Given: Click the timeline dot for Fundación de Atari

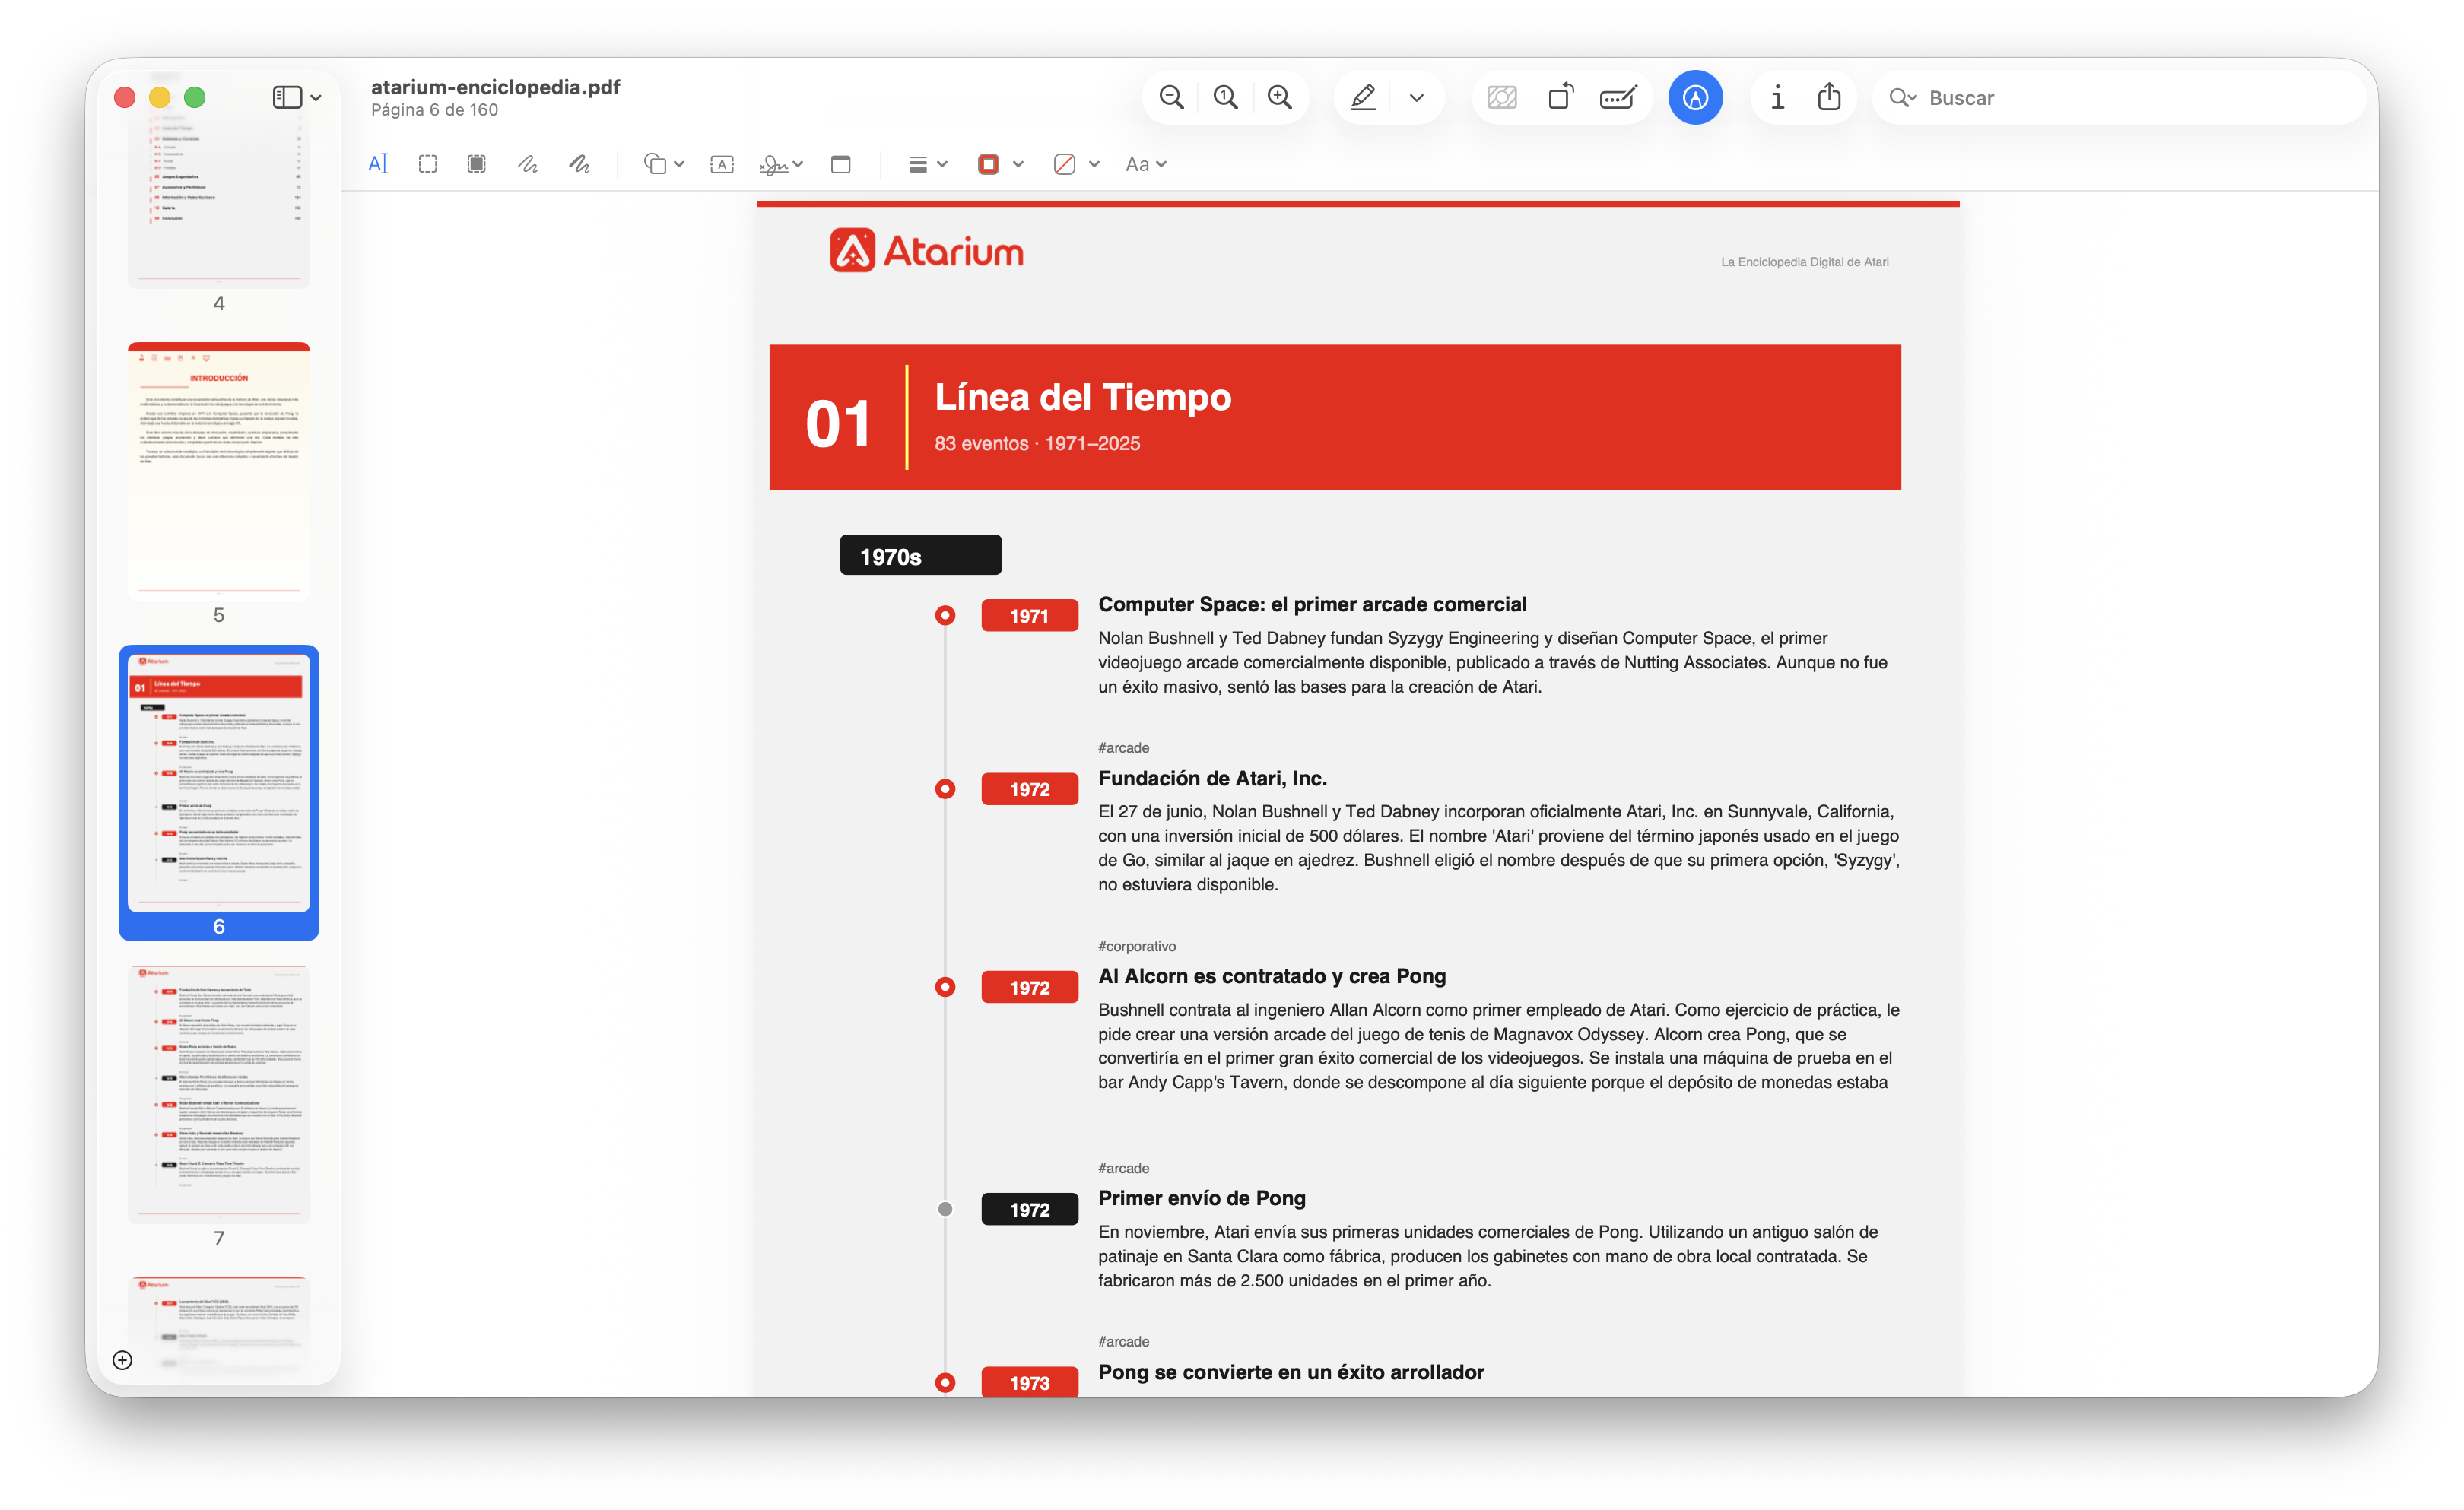Looking at the screenshot, I should coord(945,789).
